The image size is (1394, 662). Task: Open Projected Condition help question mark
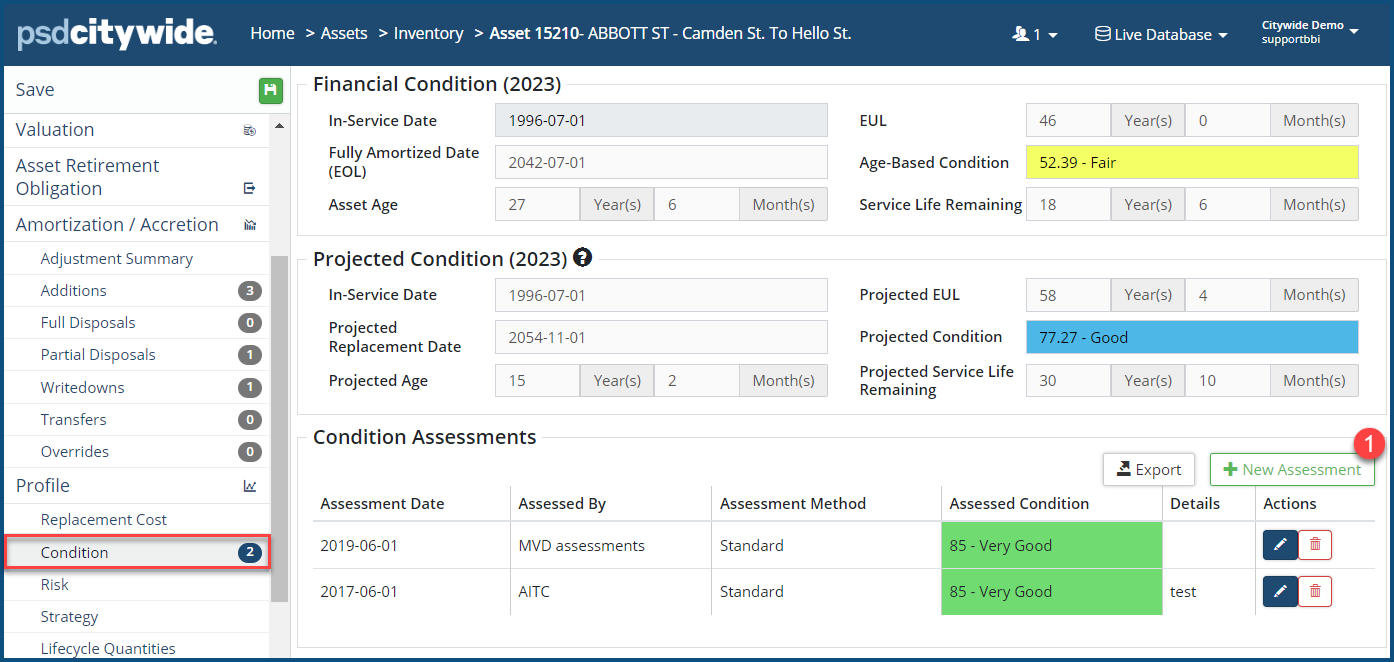click(x=582, y=258)
